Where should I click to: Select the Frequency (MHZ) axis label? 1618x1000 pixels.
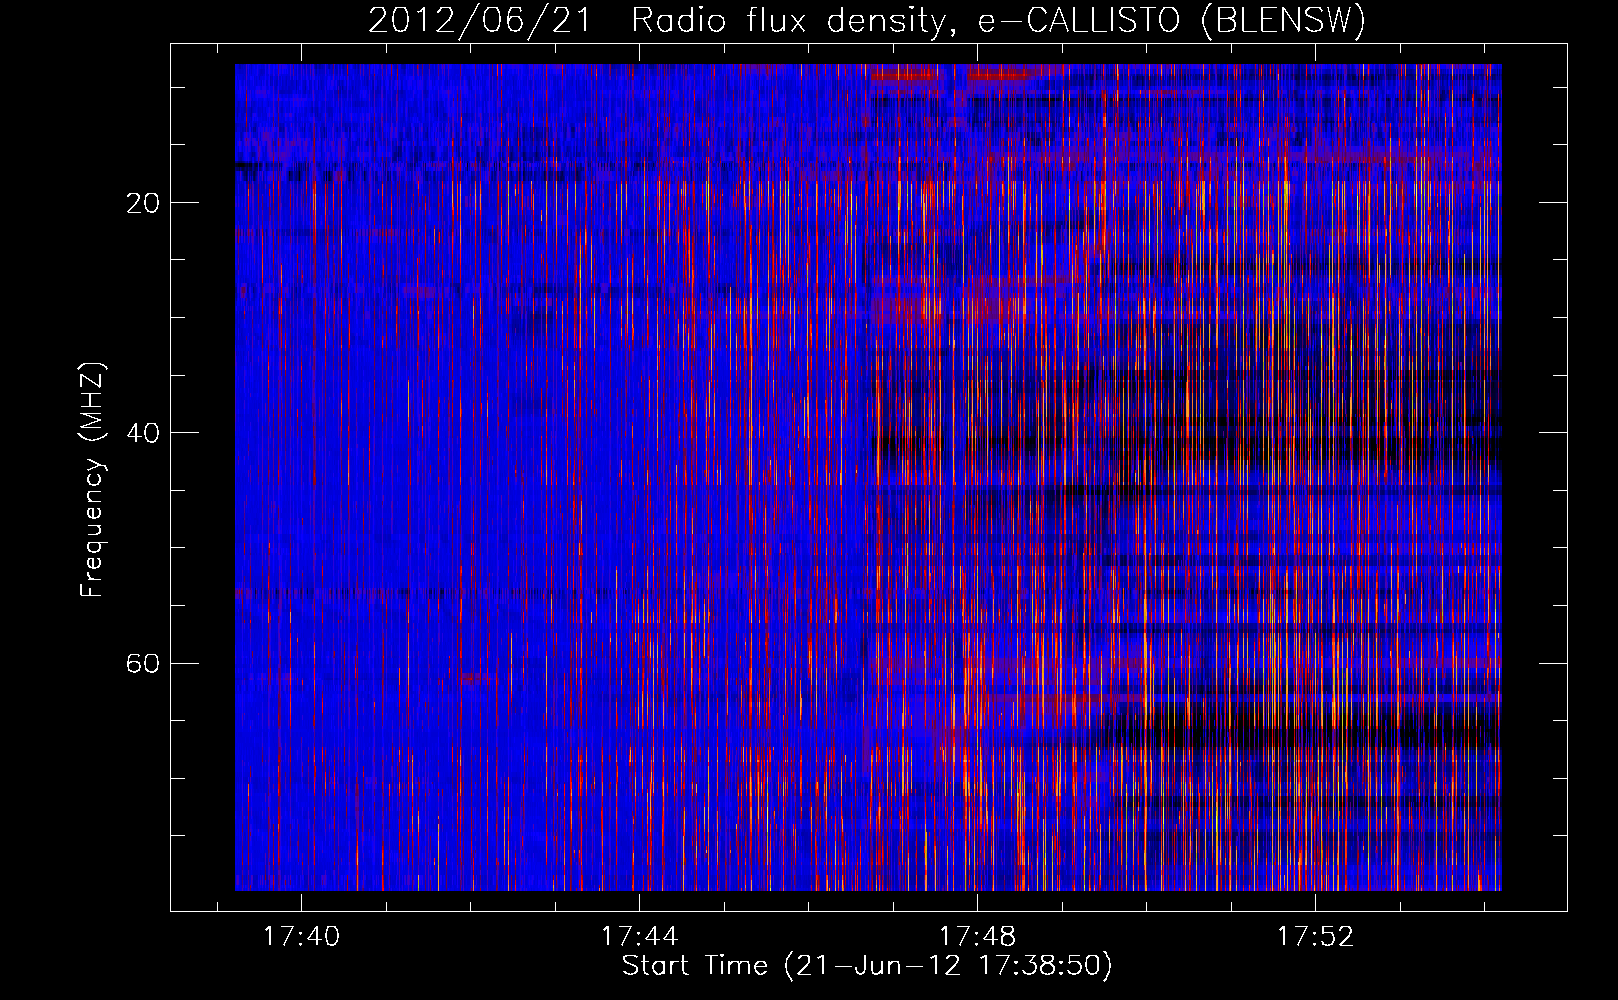tap(91, 480)
